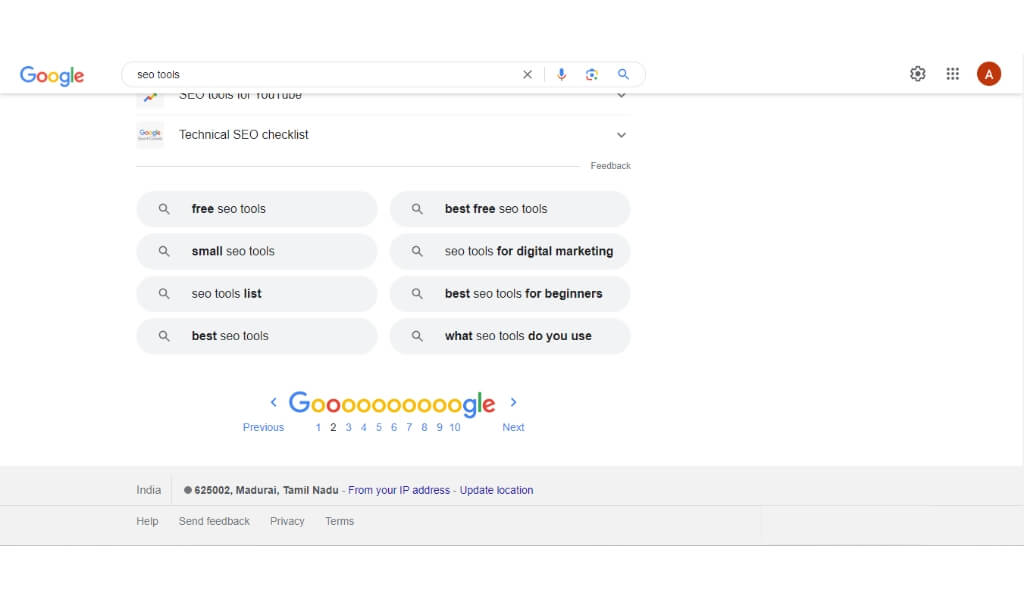The image size is (1024, 600).
Task: Search related term small seo tools
Action: pos(257,251)
